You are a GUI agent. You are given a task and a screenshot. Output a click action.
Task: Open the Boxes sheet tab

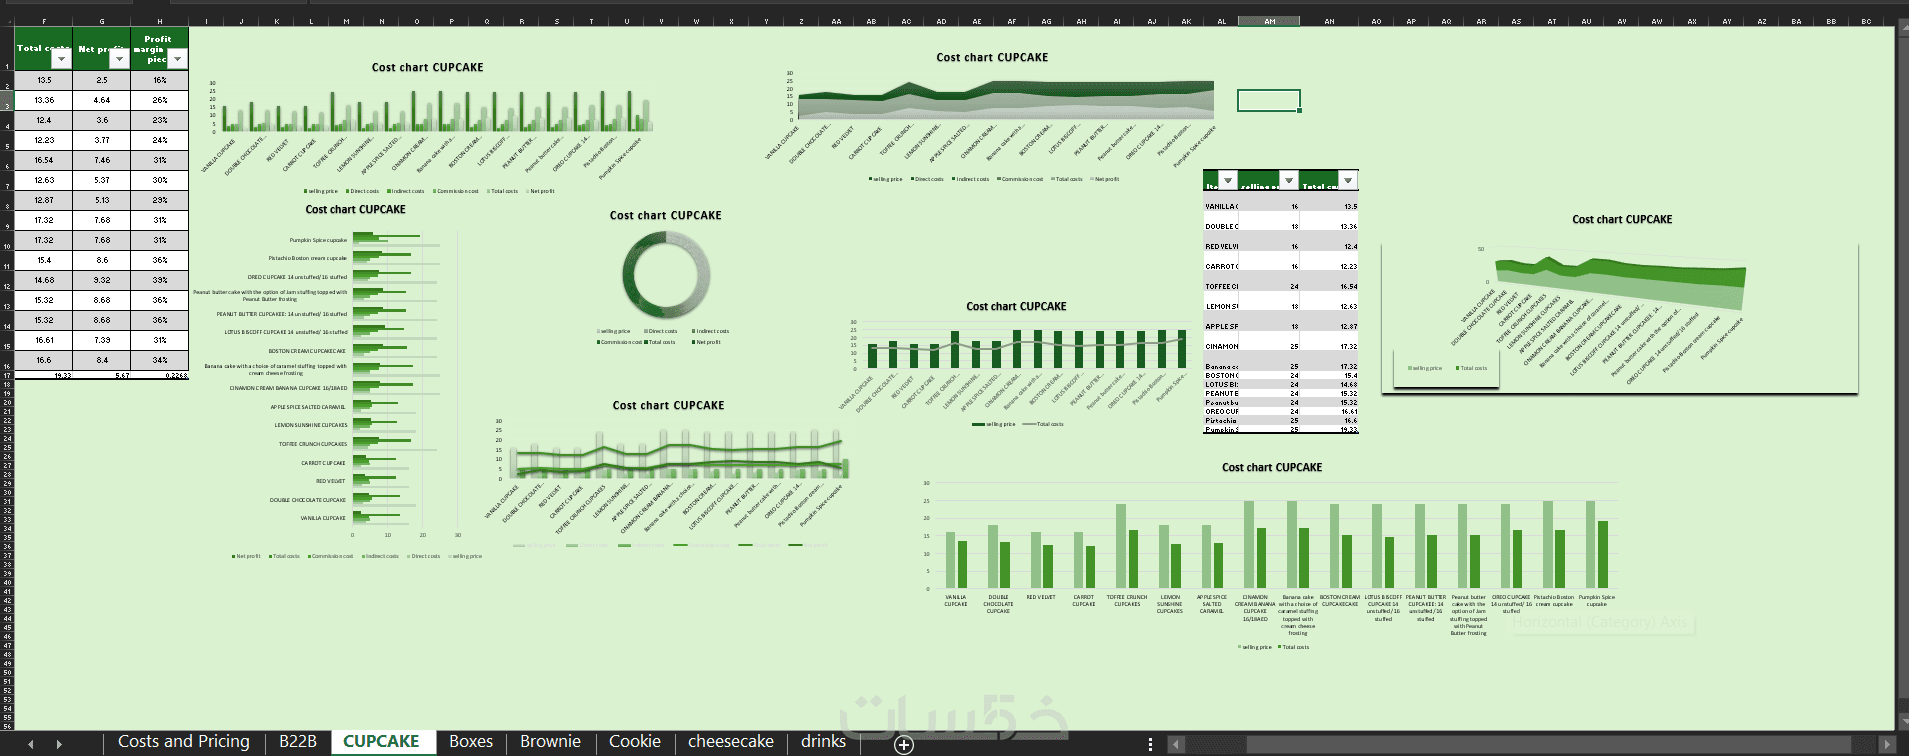tap(471, 742)
